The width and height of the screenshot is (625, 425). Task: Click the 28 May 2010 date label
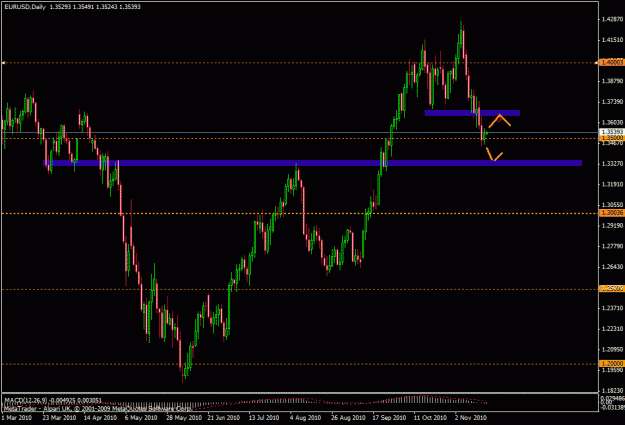click(184, 418)
